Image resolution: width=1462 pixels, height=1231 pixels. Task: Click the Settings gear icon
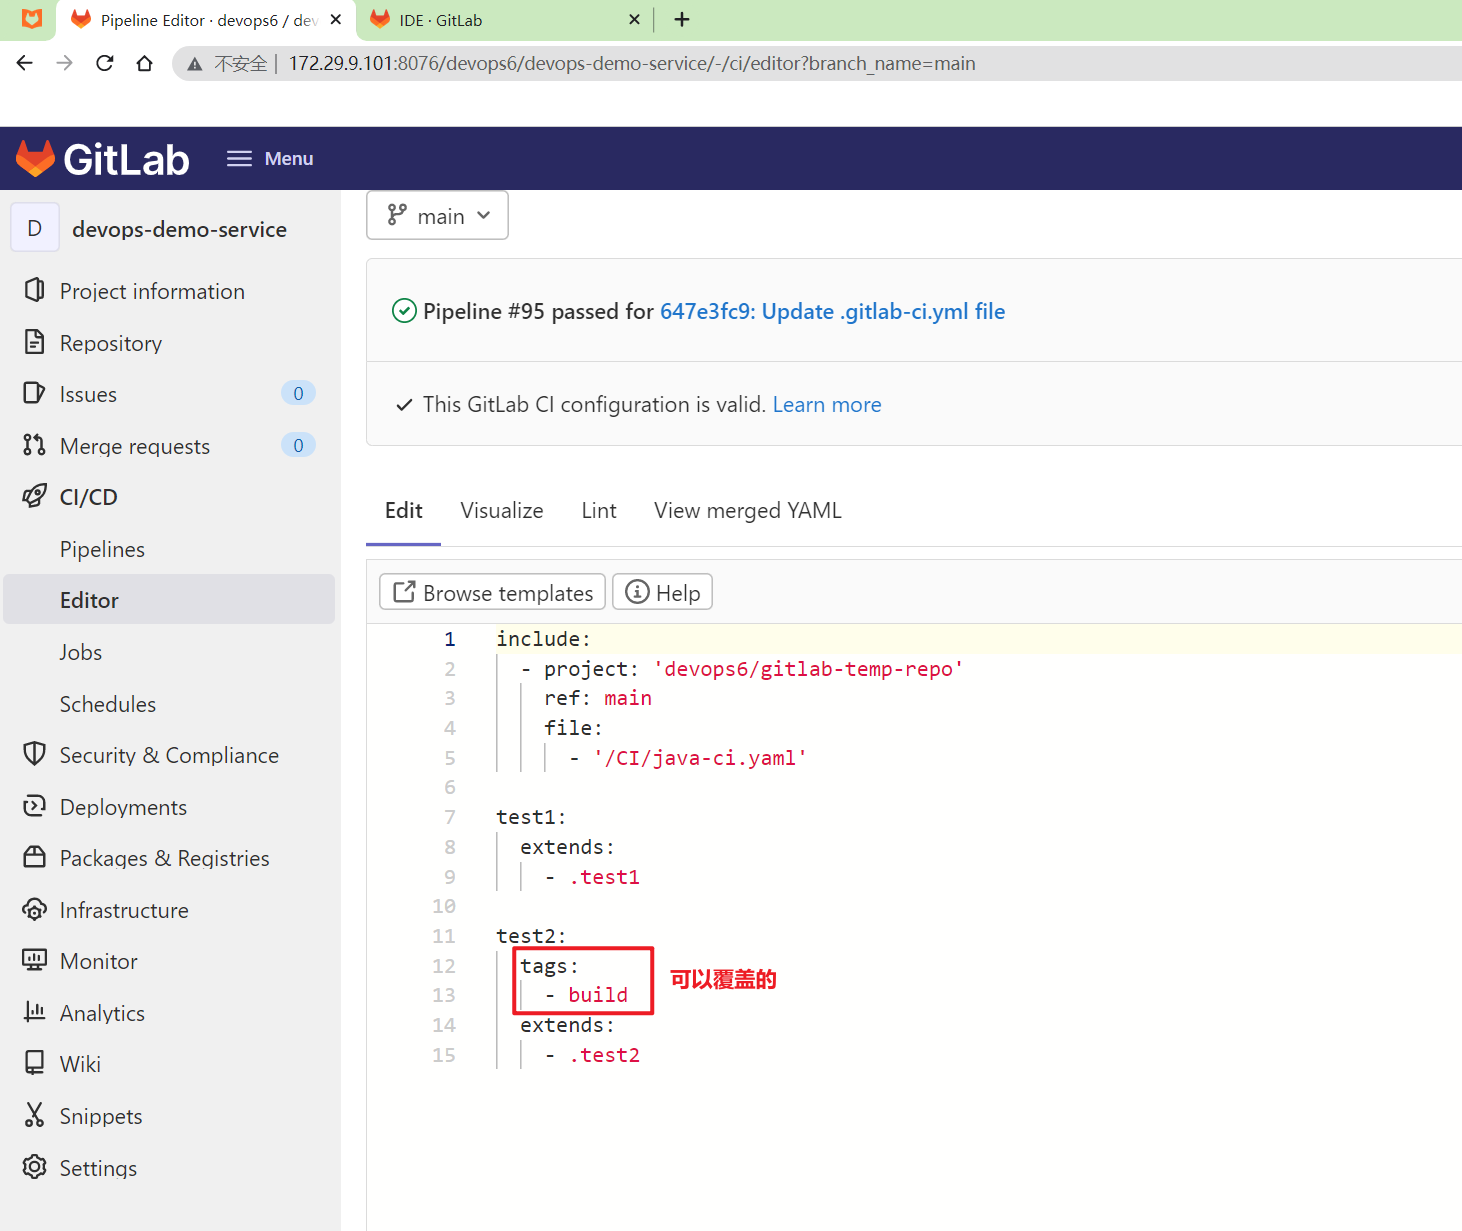[x=34, y=1167]
